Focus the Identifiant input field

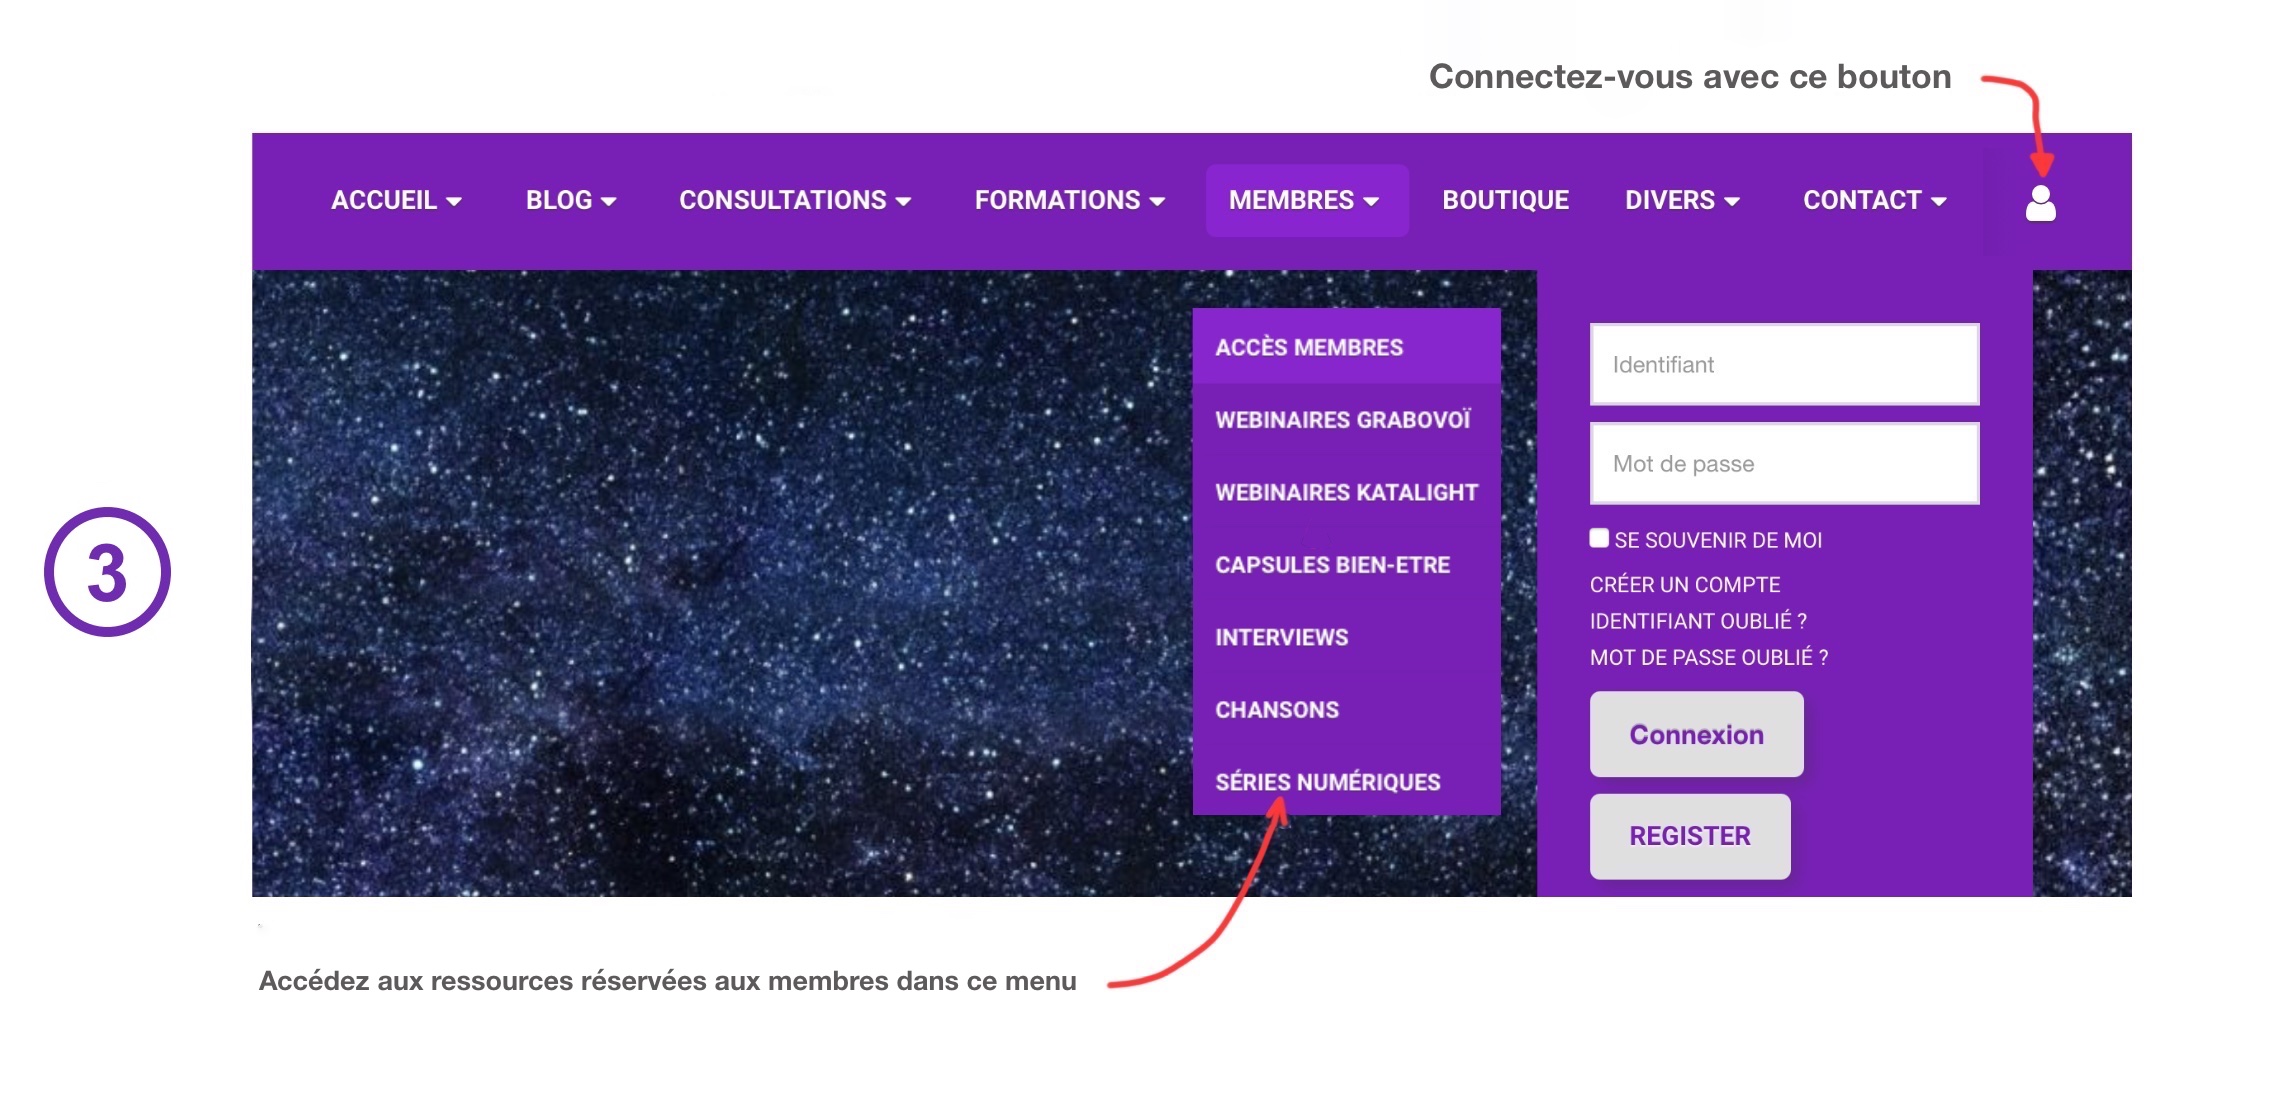tap(1784, 364)
